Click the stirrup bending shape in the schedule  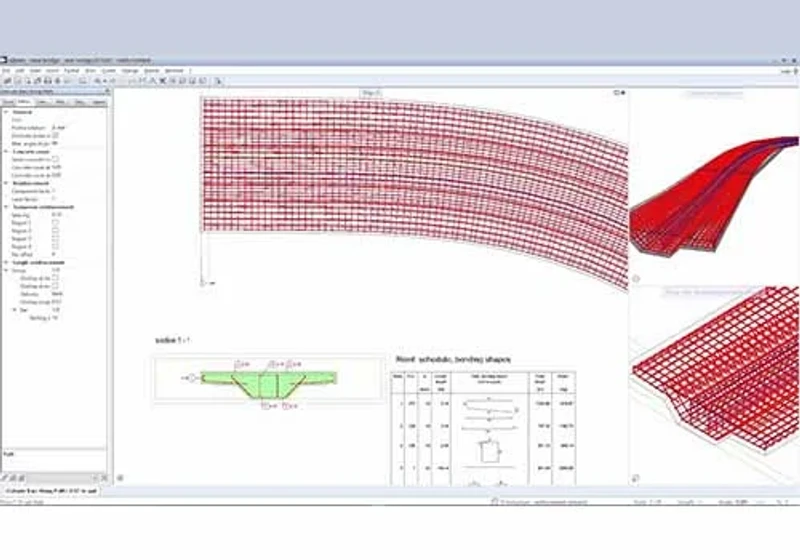click(490, 450)
